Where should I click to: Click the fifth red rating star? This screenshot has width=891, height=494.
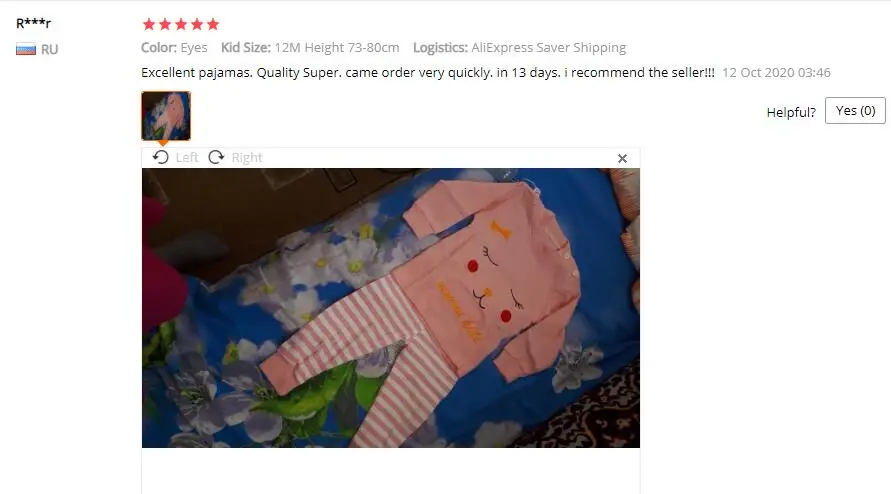tap(213, 24)
